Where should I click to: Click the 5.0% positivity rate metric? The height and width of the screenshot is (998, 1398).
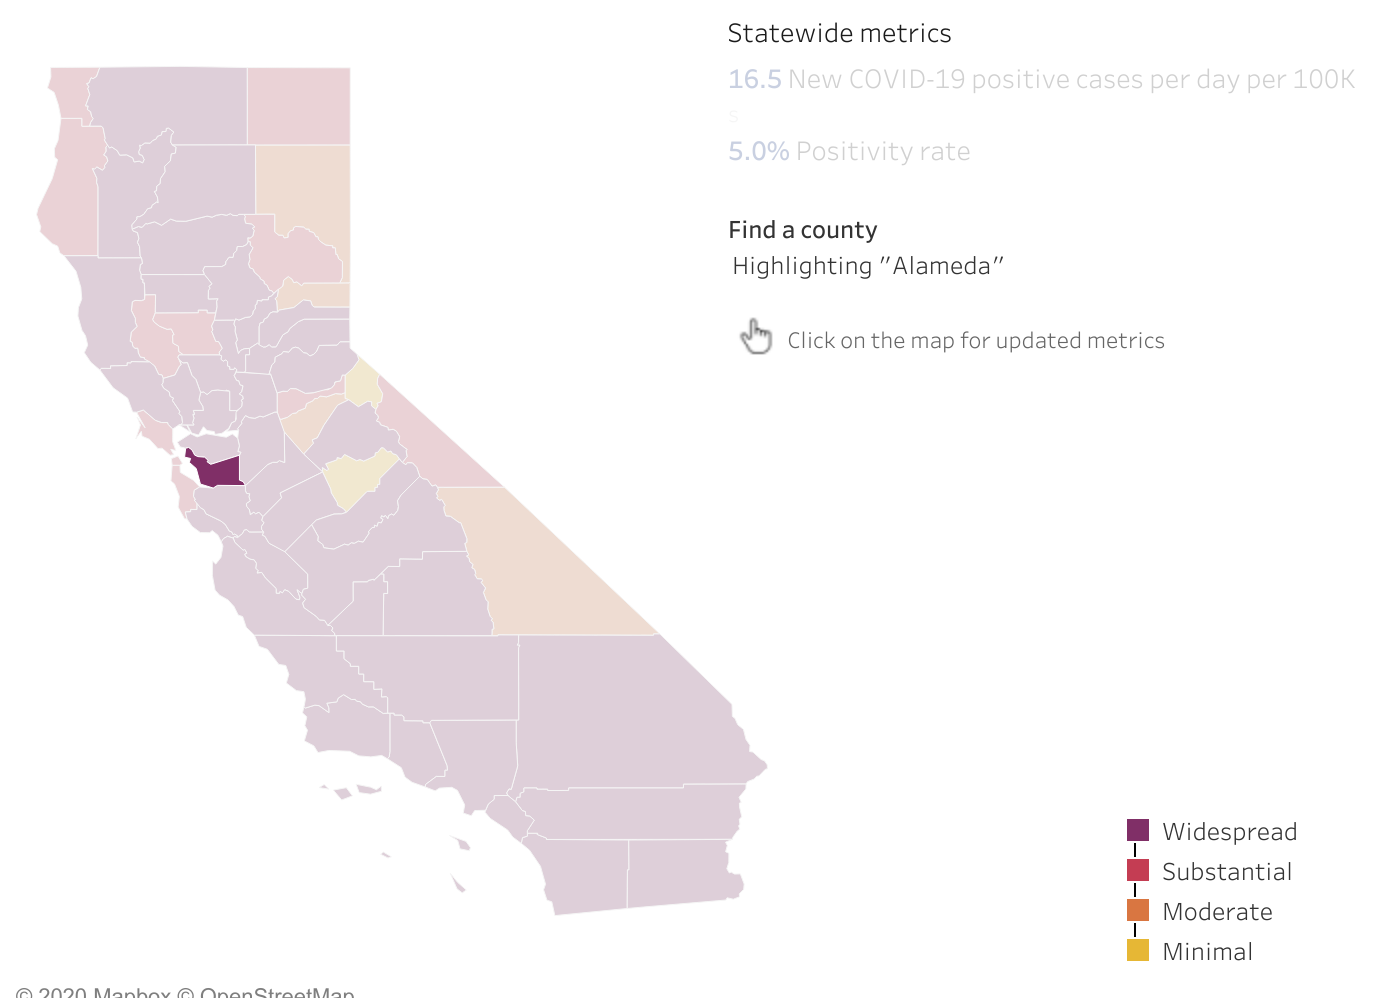pos(759,151)
